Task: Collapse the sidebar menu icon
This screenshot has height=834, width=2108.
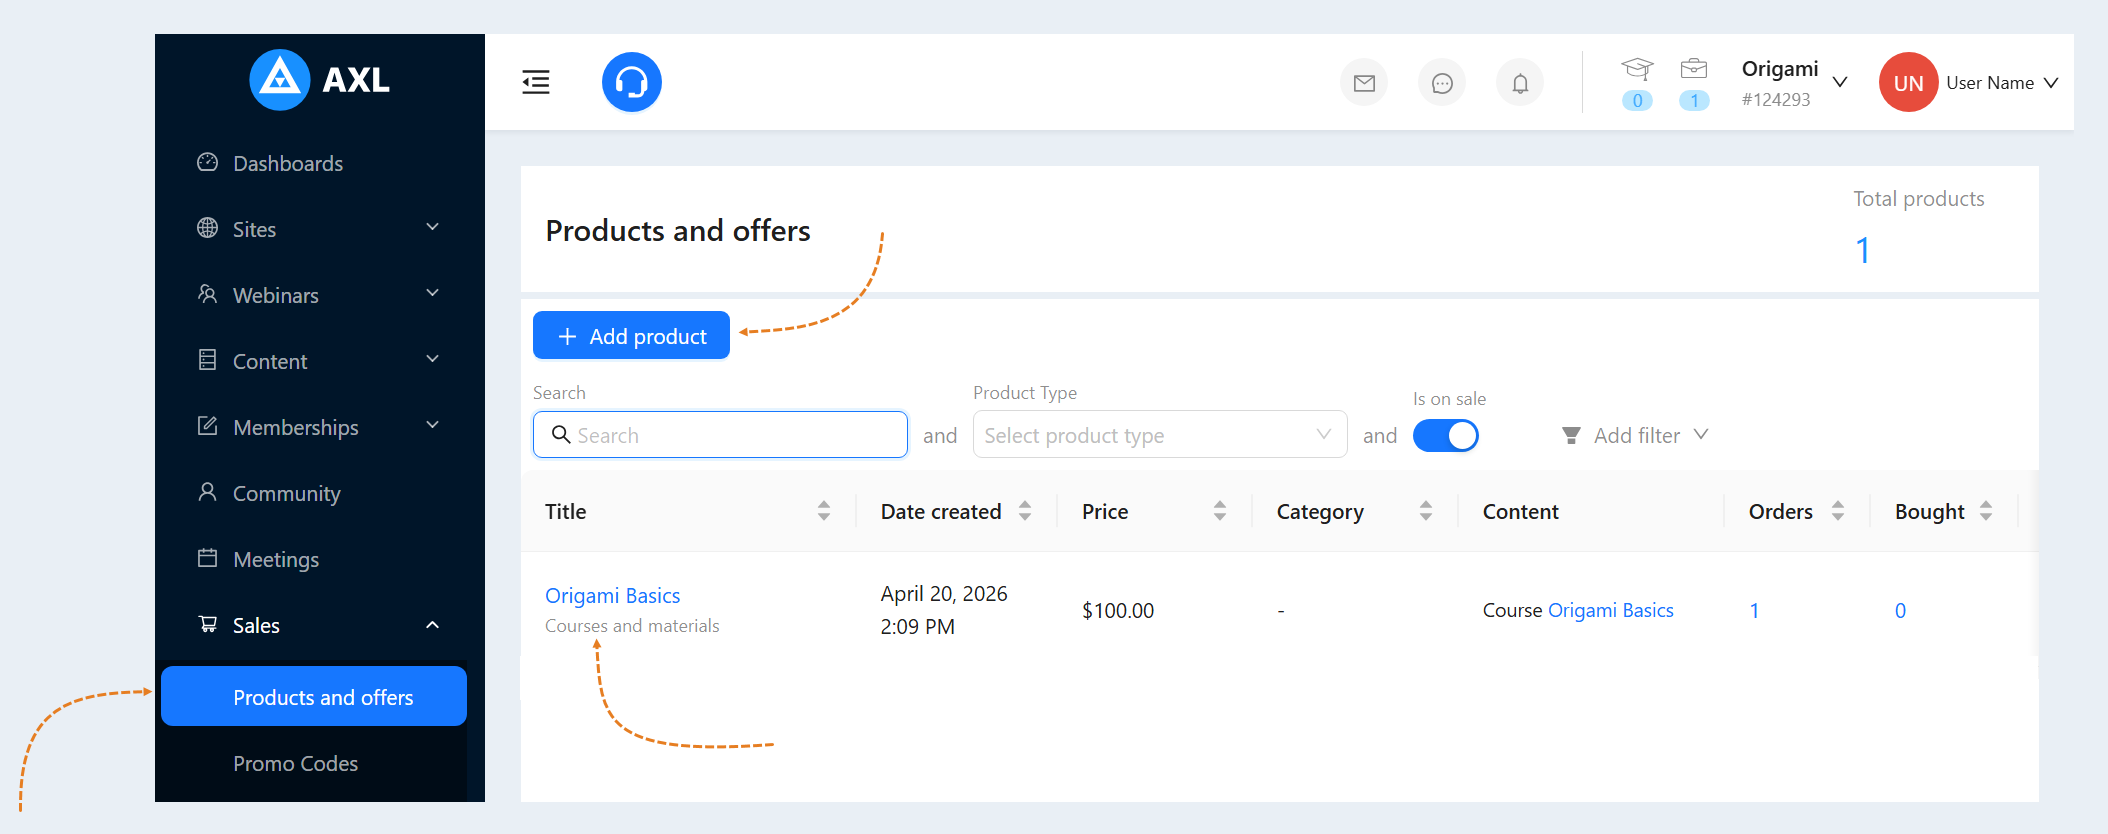Action: coord(536,82)
